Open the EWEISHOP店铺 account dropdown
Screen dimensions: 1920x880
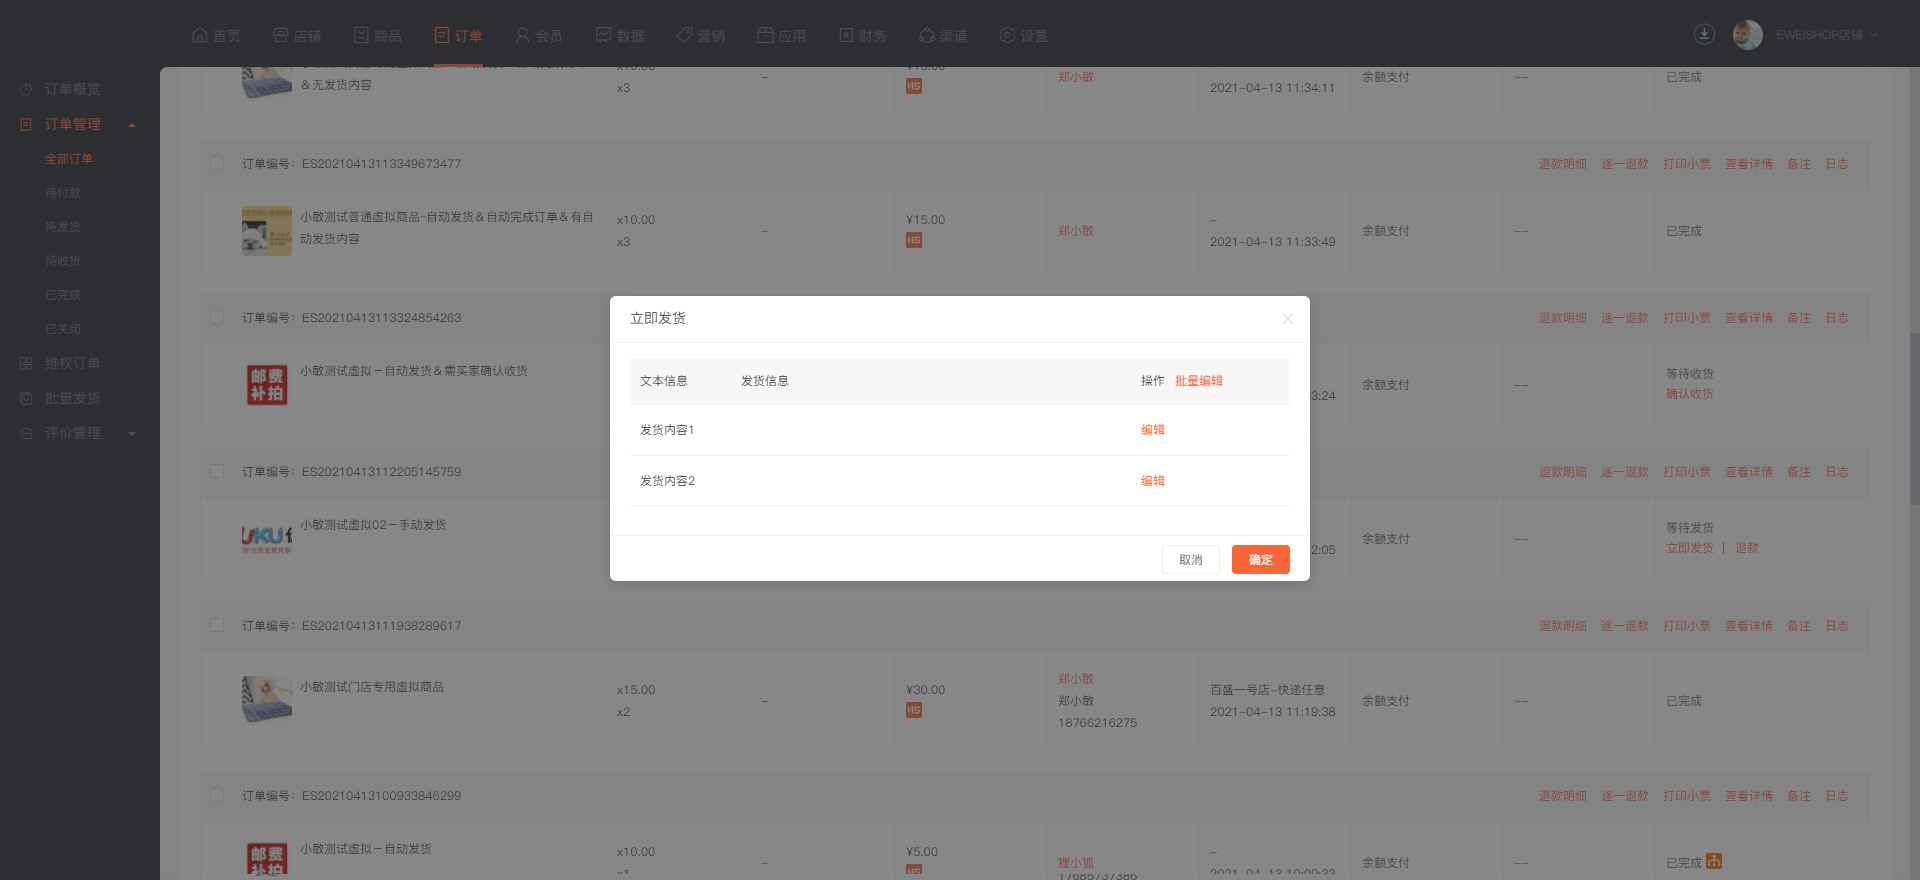[x=1826, y=35]
